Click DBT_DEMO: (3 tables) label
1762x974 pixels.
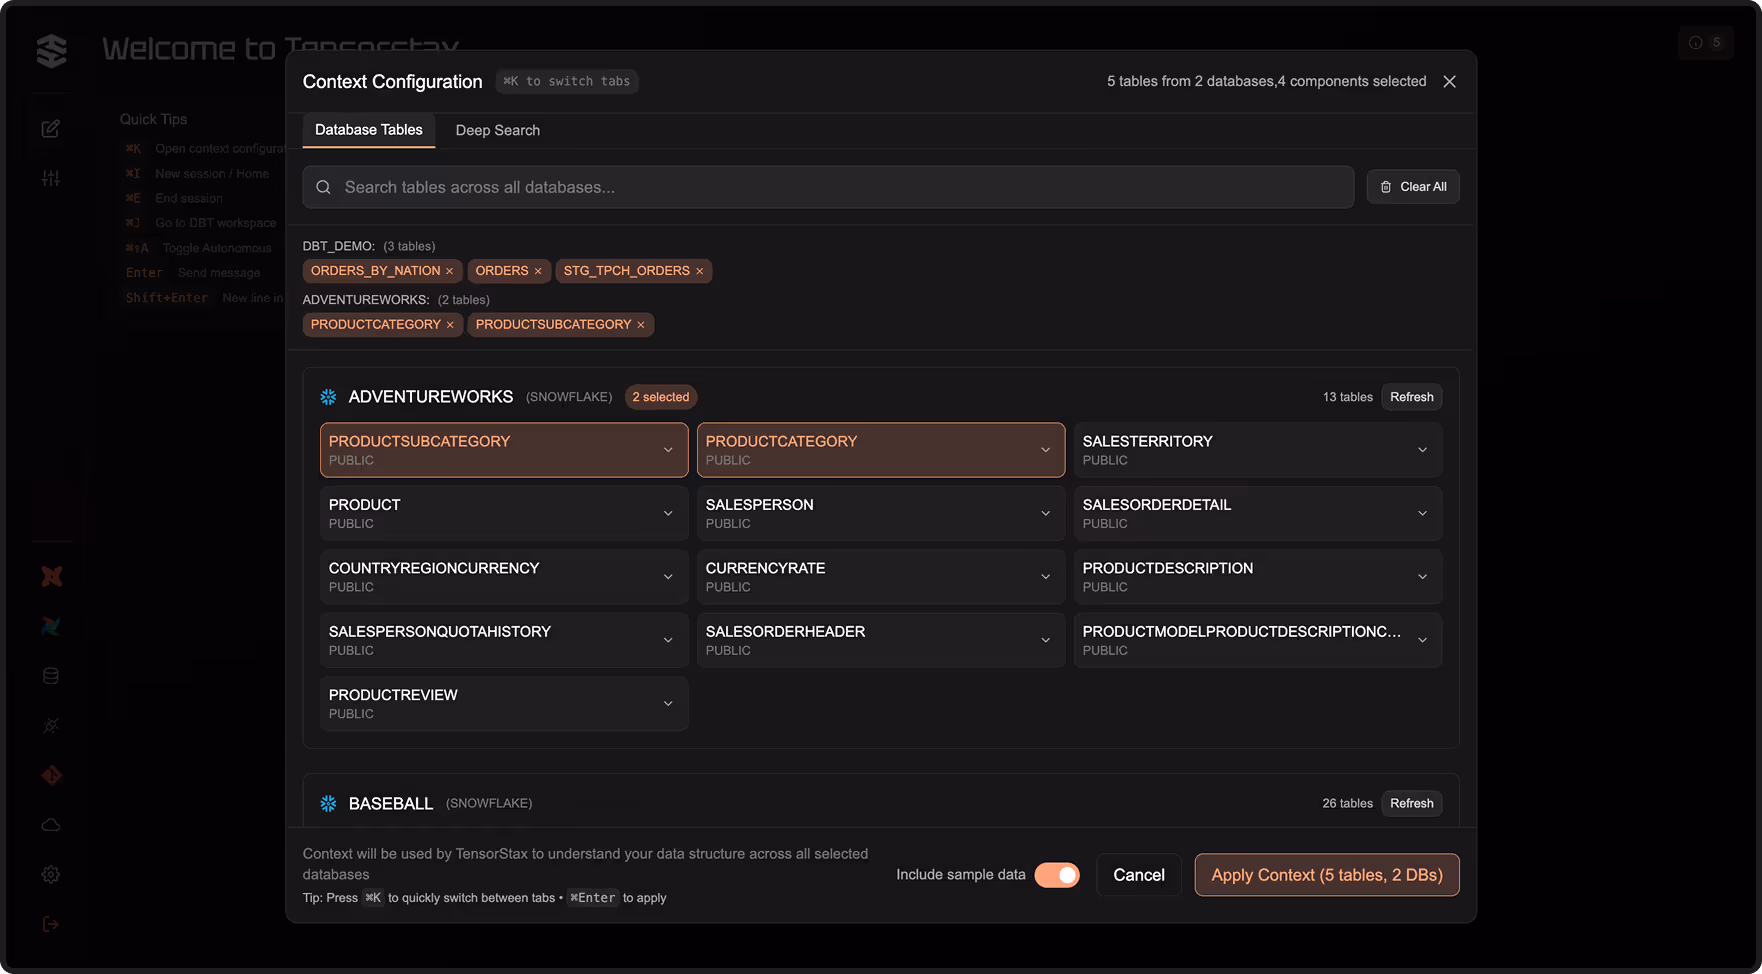(369, 246)
